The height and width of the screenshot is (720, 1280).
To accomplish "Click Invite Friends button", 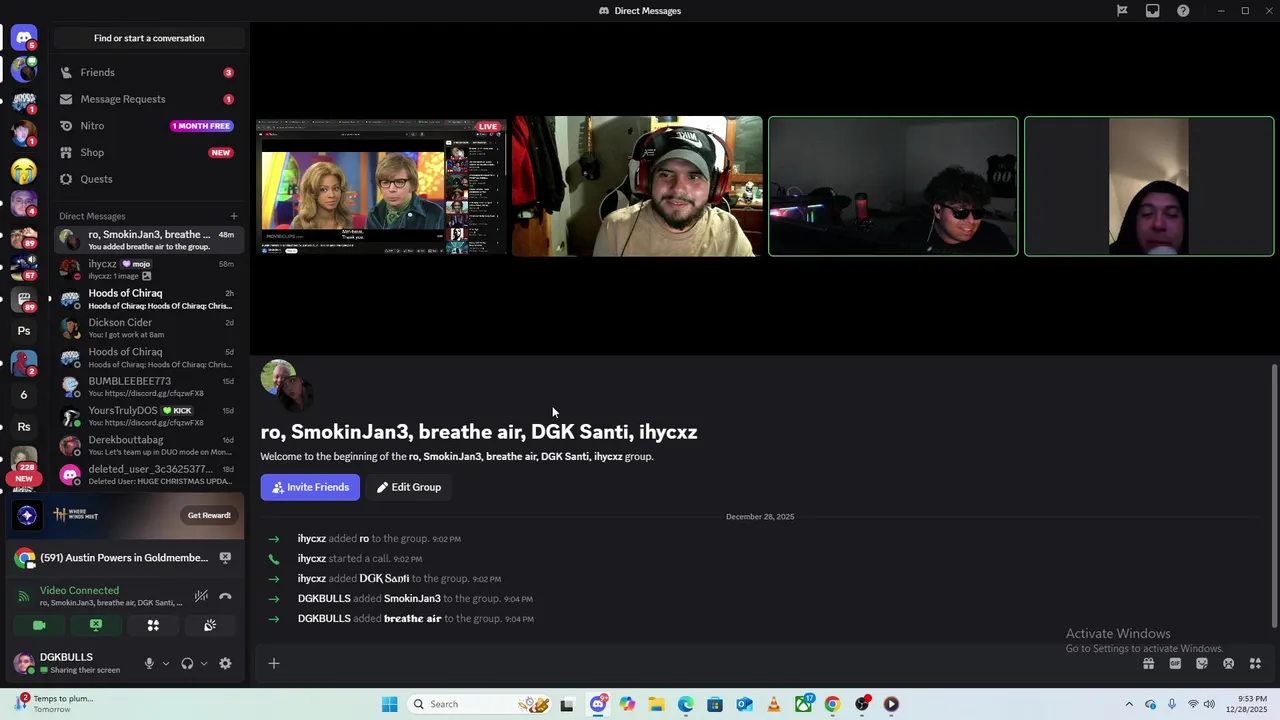I will (x=310, y=487).
